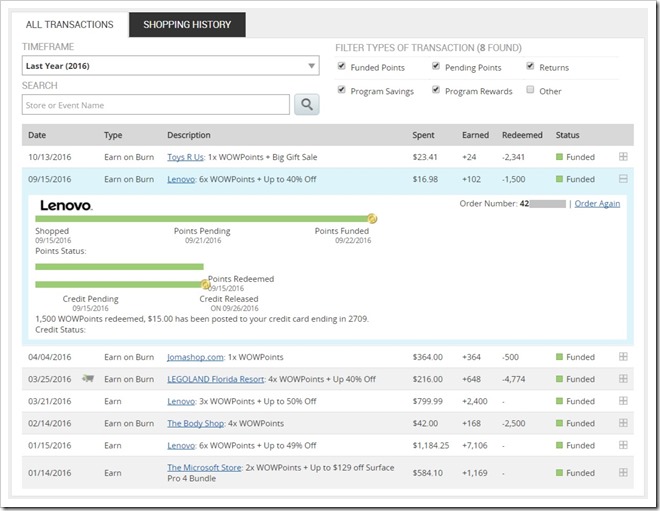The height and width of the screenshot is (511, 660).
Task: Click the Points Status green bar
Action: pyautogui.click(x=120, y=266)
